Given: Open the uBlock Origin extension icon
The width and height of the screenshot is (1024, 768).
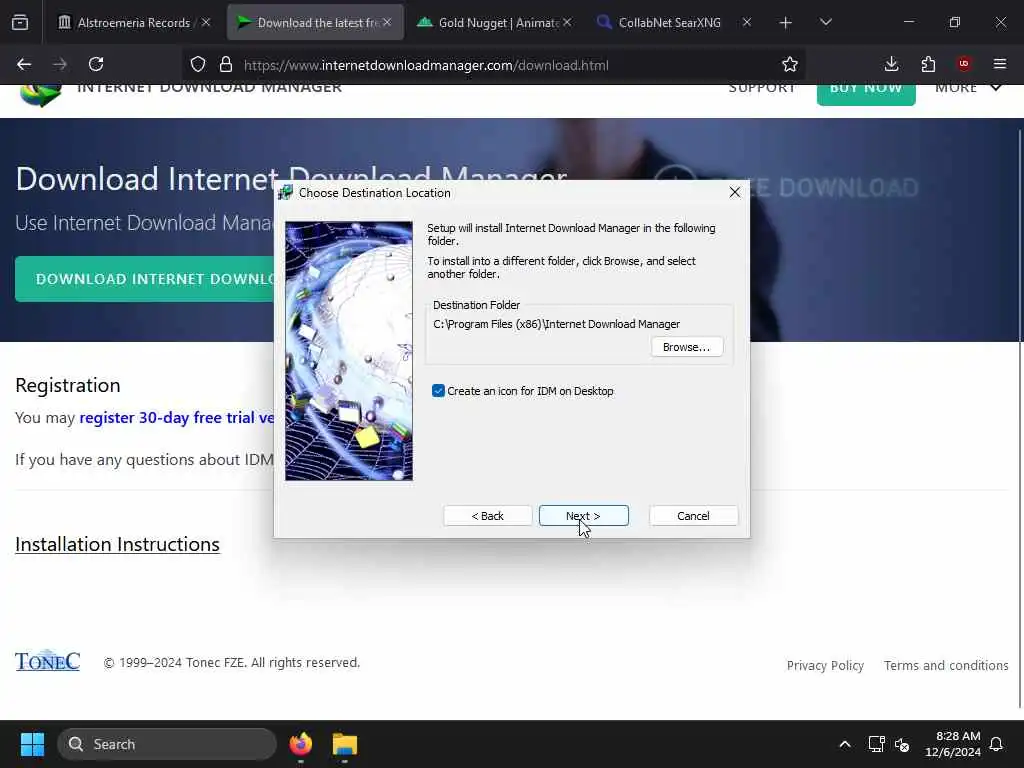Looking at the screenshot, I should [964, 64].
